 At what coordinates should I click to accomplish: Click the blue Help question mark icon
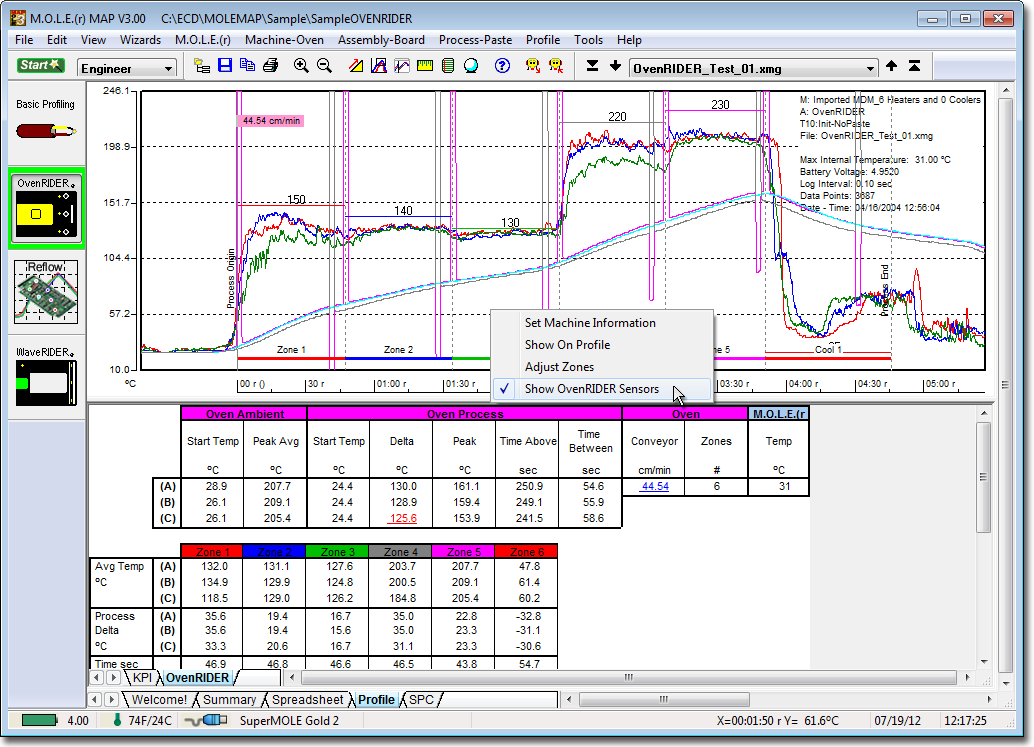tap(502, 65)
